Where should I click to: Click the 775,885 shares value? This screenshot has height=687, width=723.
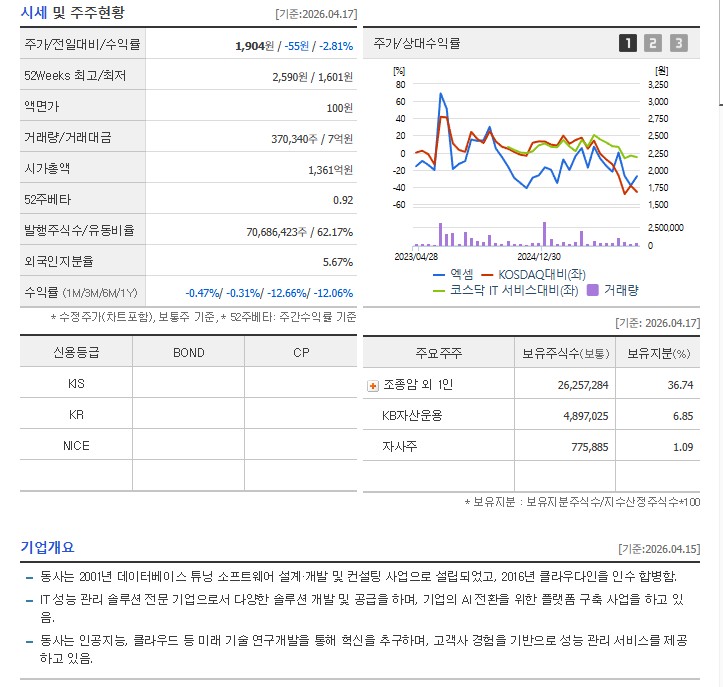pyautogui.click(x=590, y=447)
